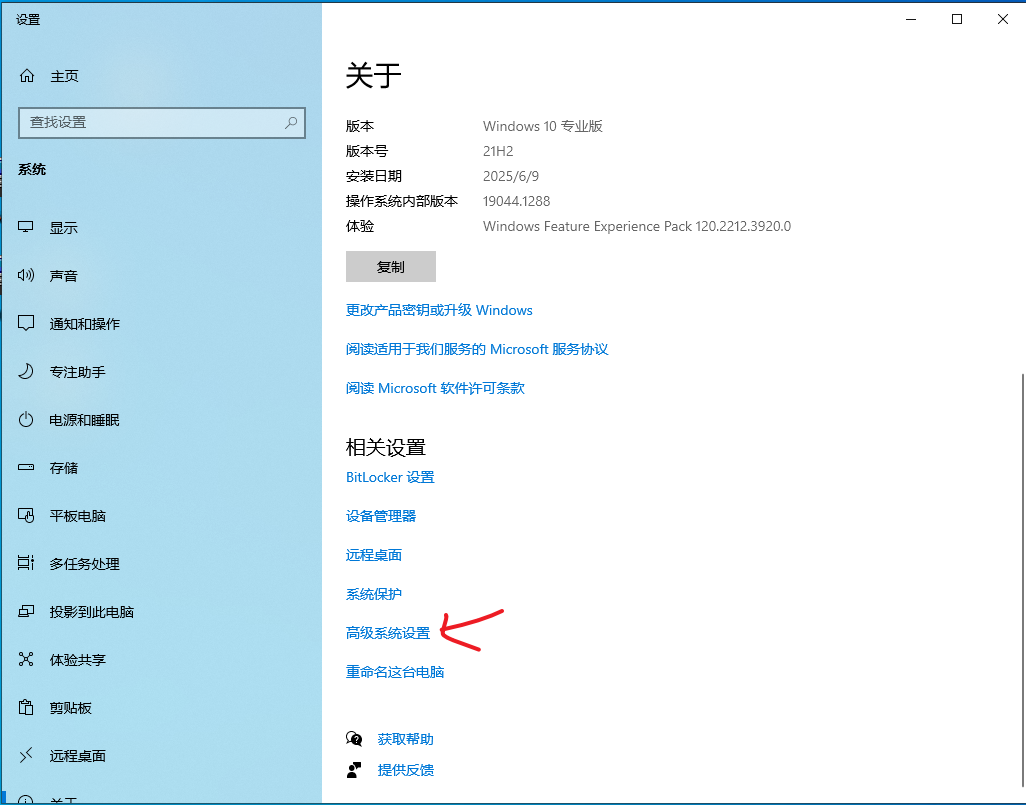The height and width of the screenshot is (805, 1026).
Task: Click the 提供反馈 person icon
Action: coord(354,770)
